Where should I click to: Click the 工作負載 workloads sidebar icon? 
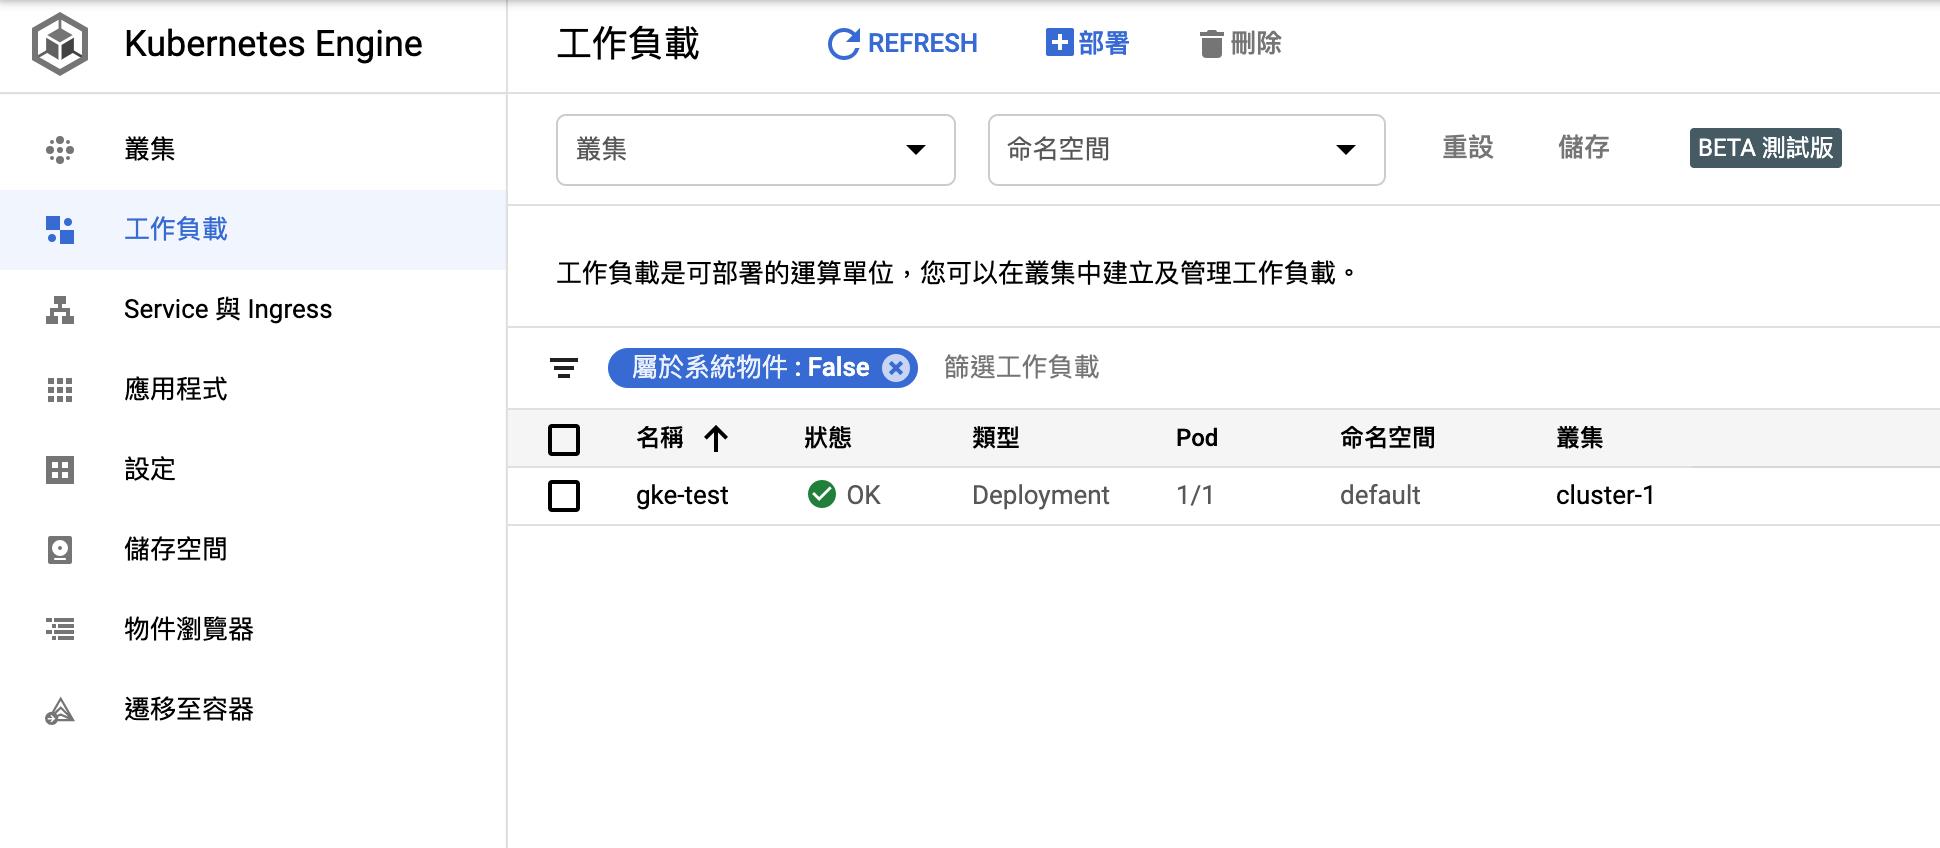tap(60, 230)
